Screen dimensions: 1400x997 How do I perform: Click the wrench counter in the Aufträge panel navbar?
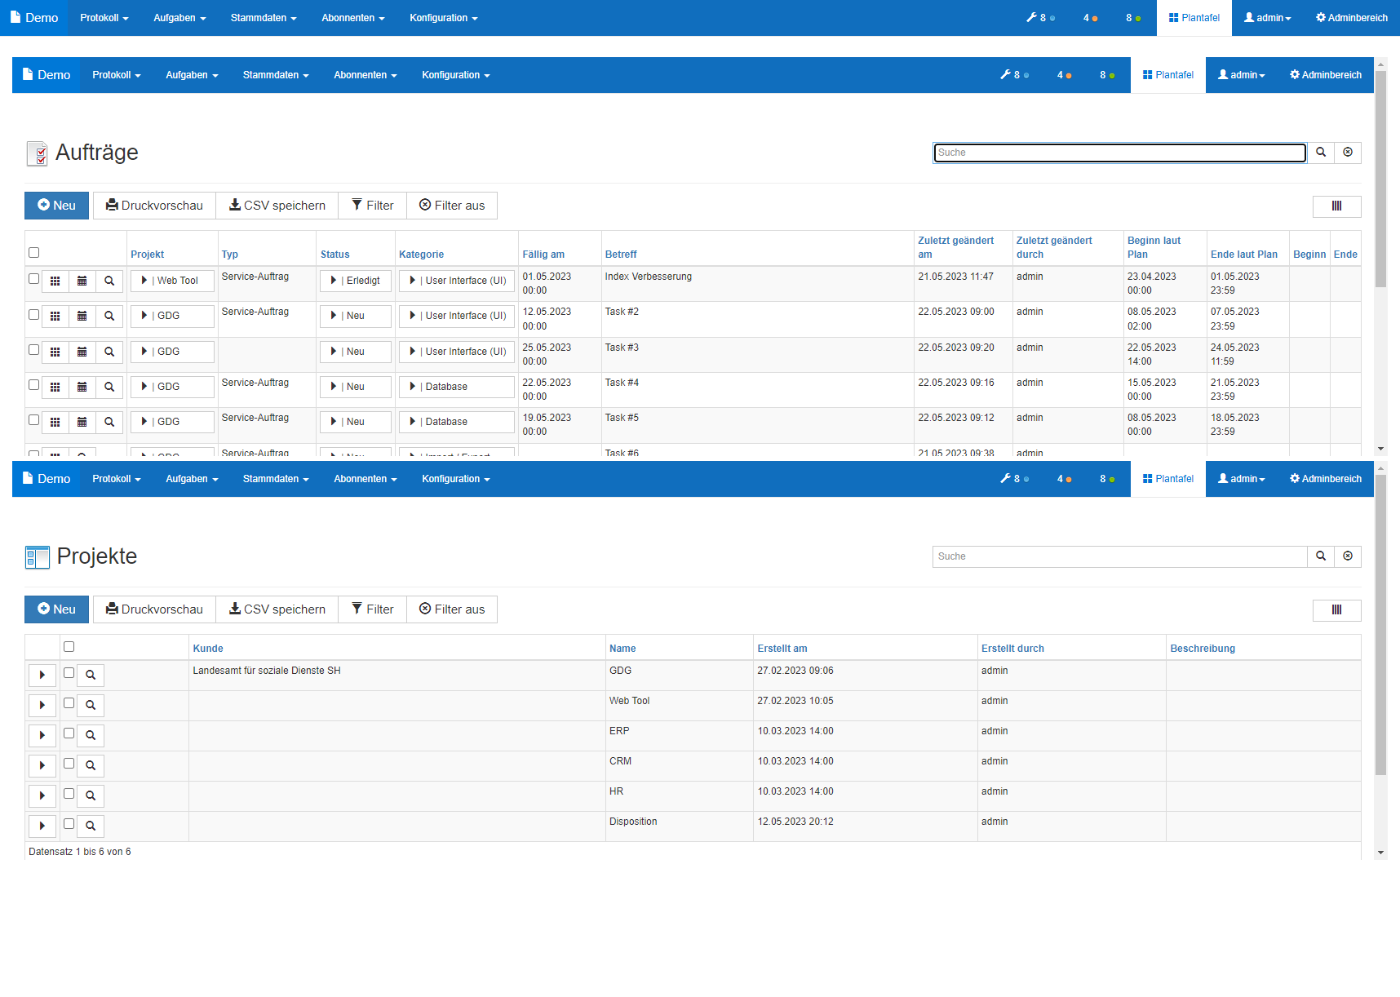pyautogui.click(x=1015, y=75)
